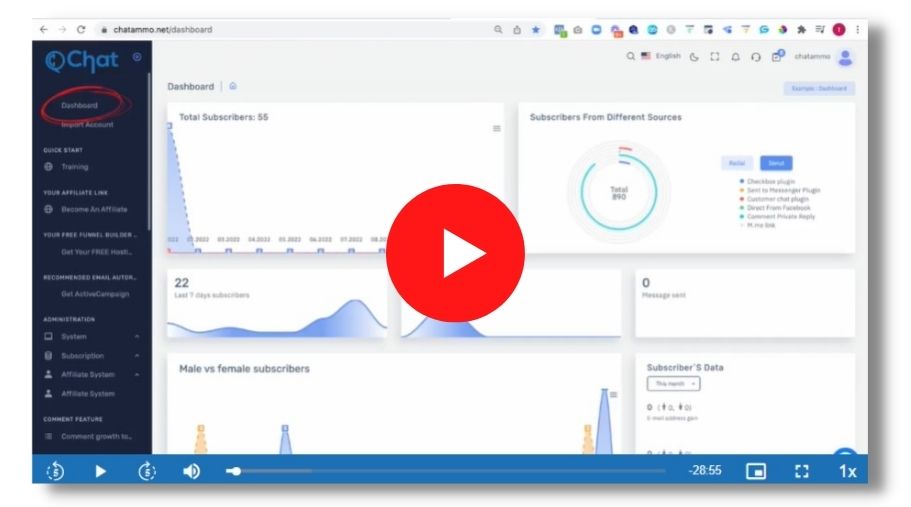The height and width of the screenshot is (507, 911).
Task: Toggle the Comment Private Reply legend entry
Action: click(777, 216)
